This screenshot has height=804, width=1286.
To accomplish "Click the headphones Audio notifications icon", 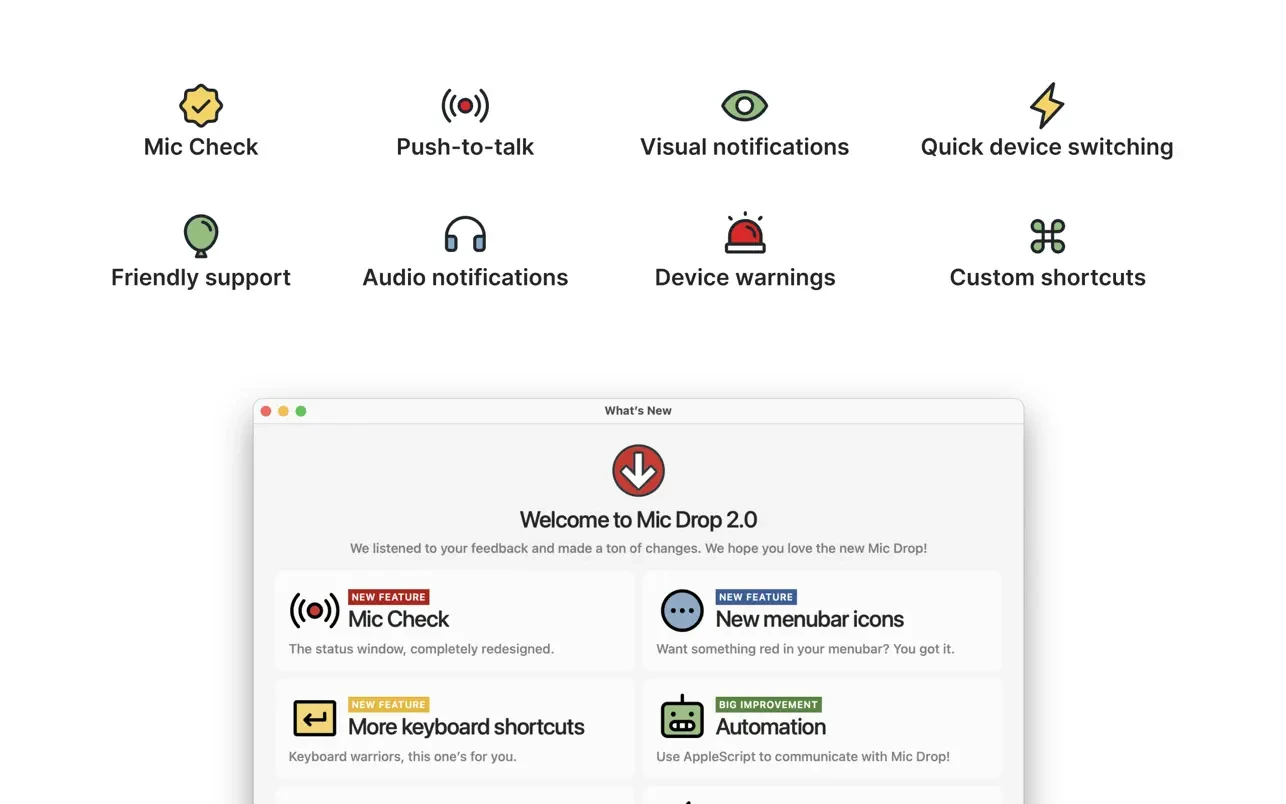I will [x=465, y=236].
